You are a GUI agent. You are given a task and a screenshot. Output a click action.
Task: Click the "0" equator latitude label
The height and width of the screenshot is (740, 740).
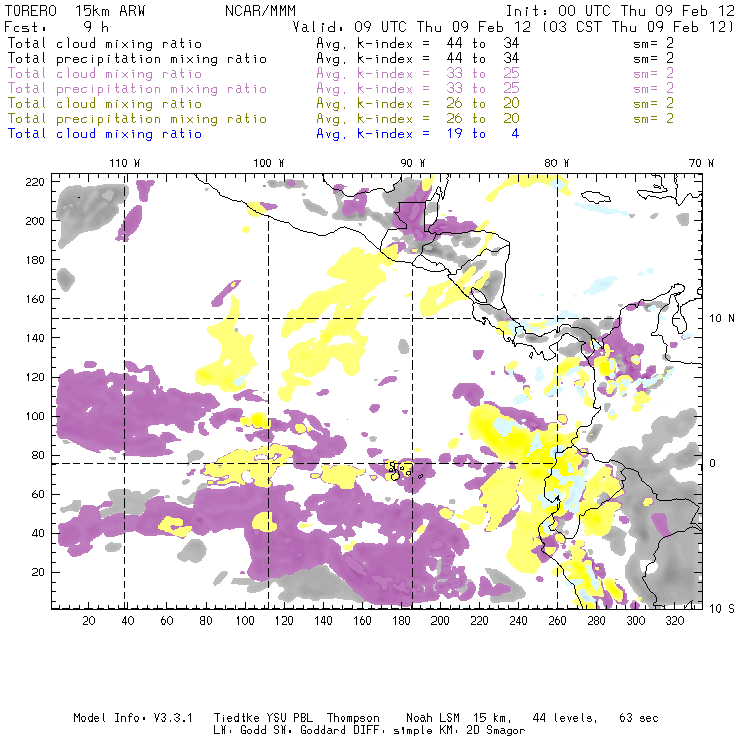pos(713,463)
